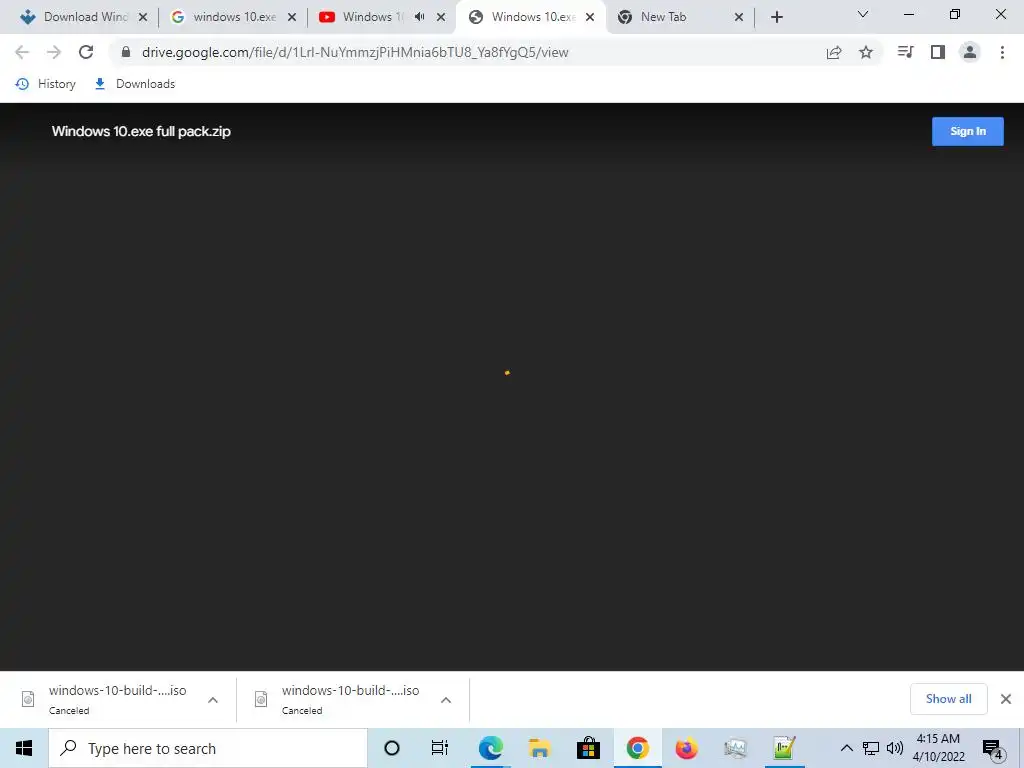View site security lock information

pyautogui.click(x=126, y=52)
